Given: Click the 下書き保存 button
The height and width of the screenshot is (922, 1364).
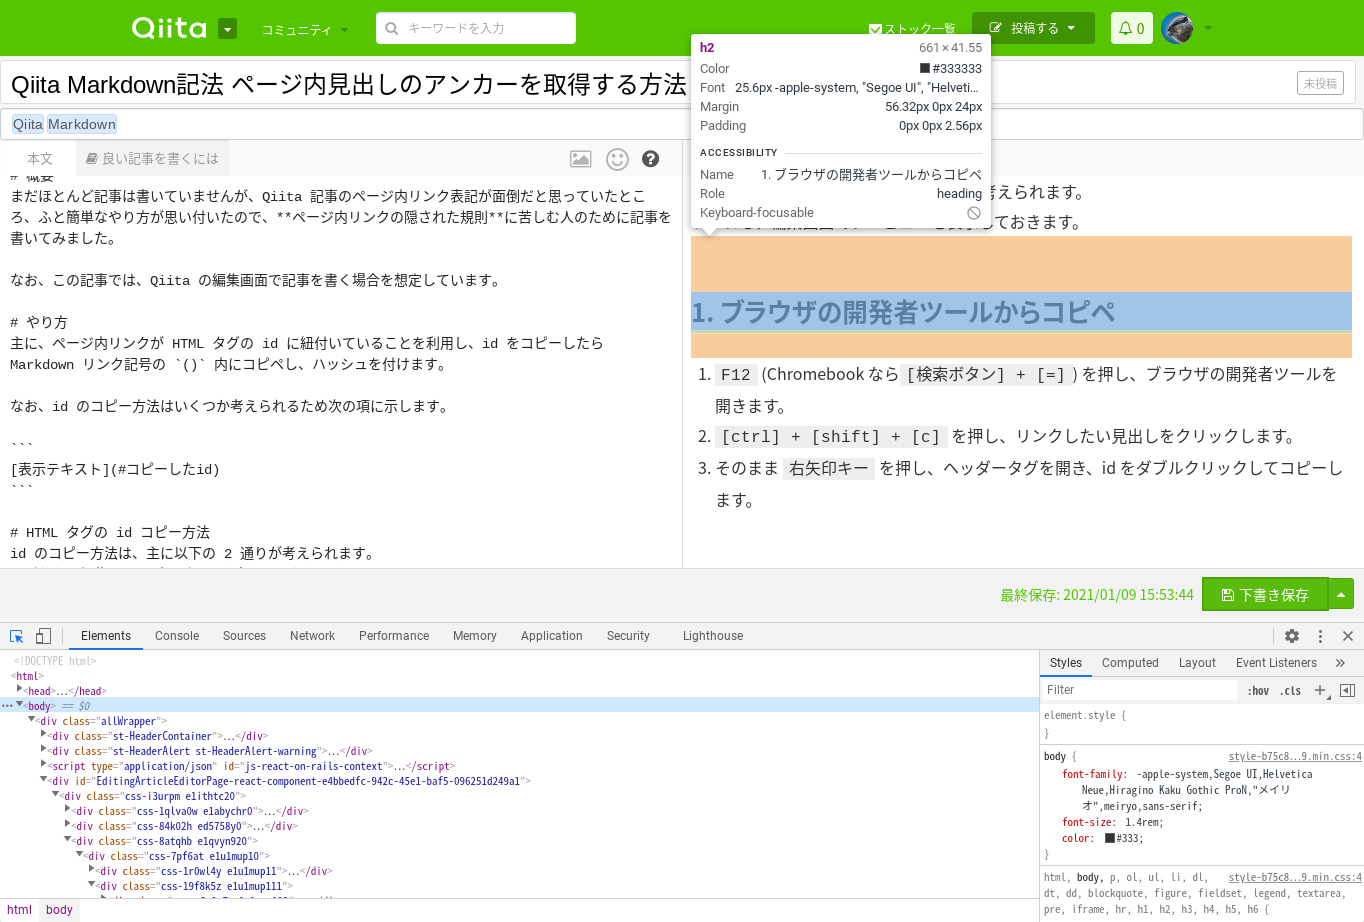Looking at the screenshot, I should [x=1265, y=595].
